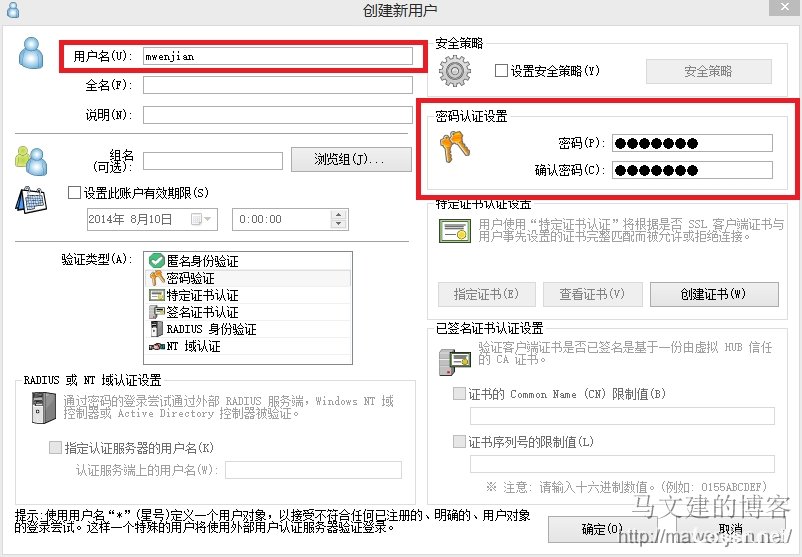Focus the certificate serial number limit field
Image resolution: width=802 pixels, height=557 pixels.
click(x=622, y=464)
